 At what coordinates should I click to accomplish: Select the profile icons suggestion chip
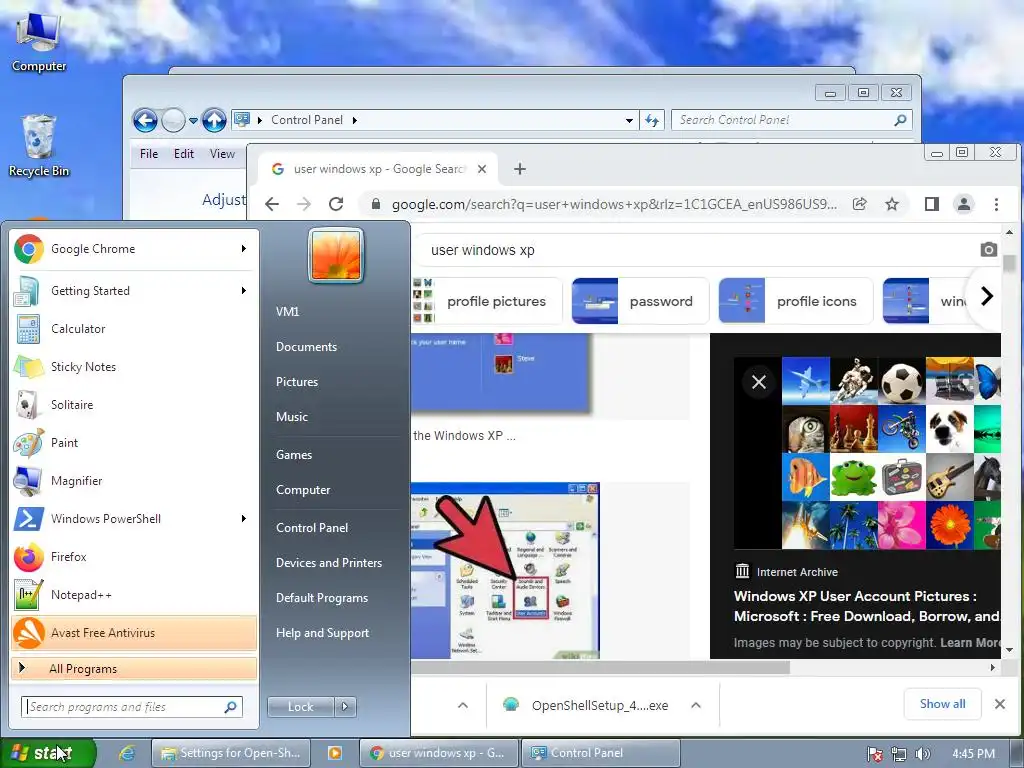pos(795,301)
